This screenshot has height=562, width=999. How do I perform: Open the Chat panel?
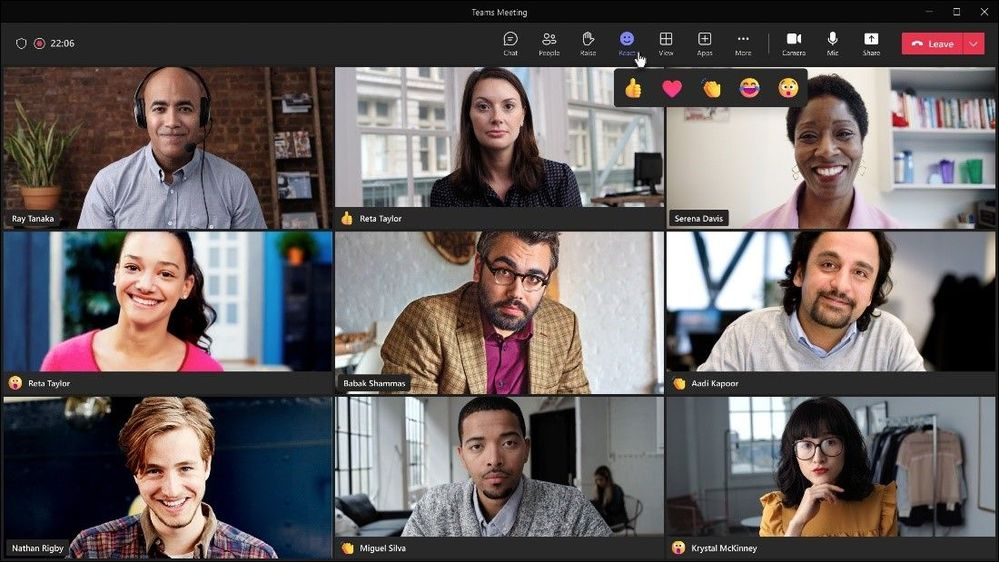tap(510, 42)
